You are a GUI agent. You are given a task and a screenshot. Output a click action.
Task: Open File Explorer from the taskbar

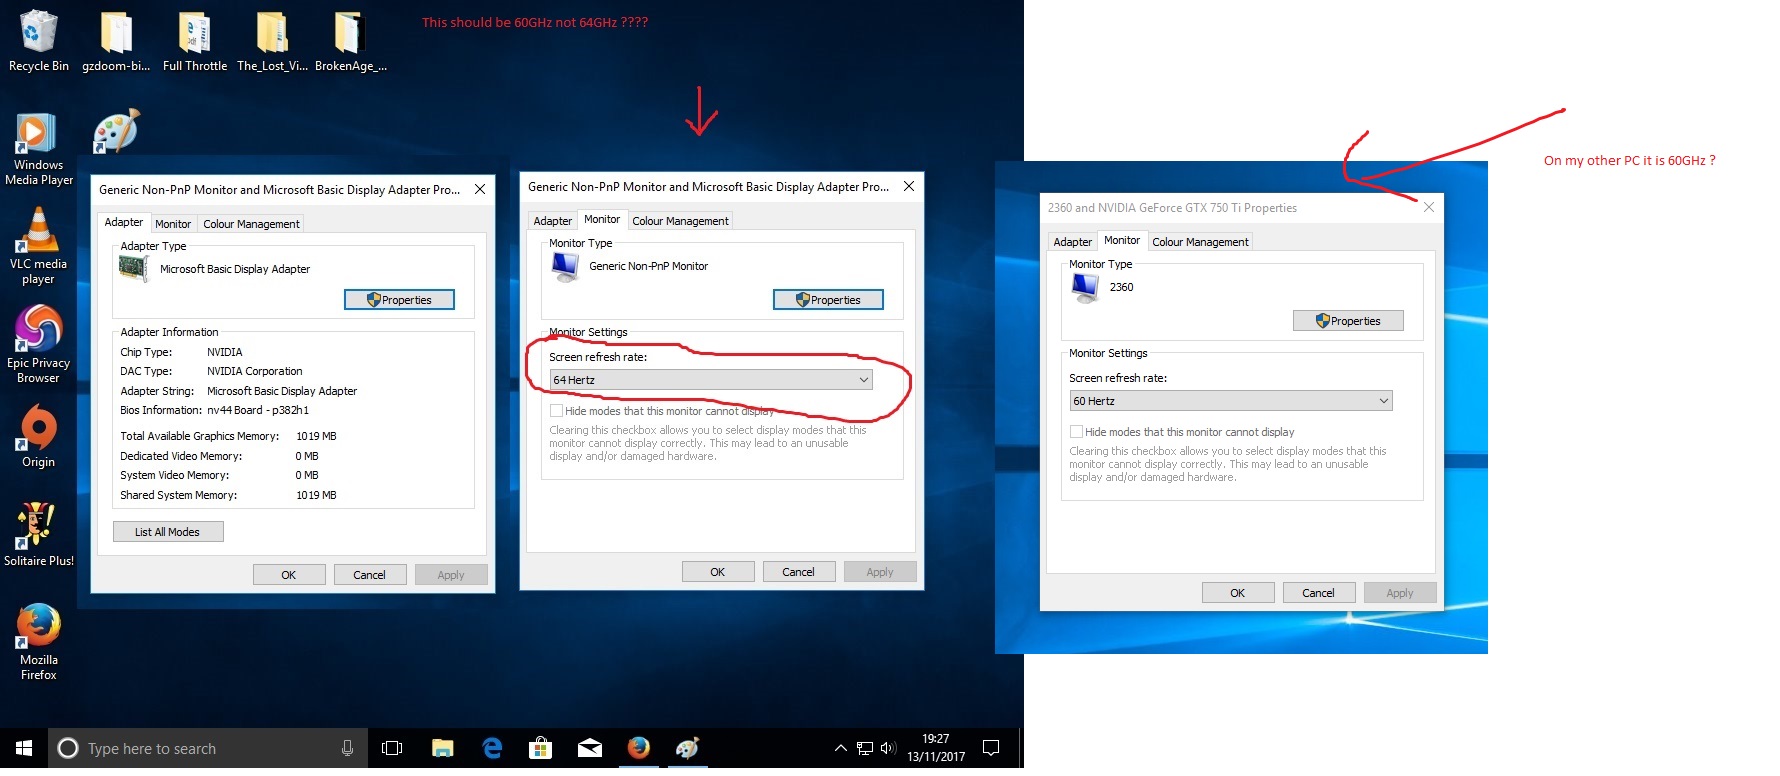(442, 748)
